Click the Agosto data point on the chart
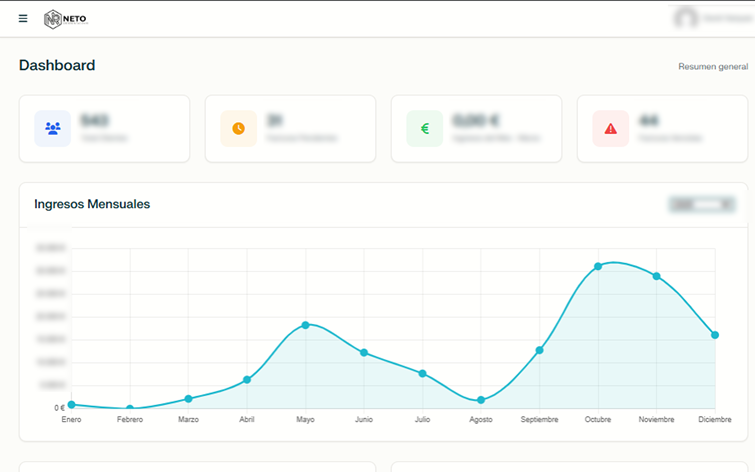Viewport: 755px width, 472px height. point(481,400)
